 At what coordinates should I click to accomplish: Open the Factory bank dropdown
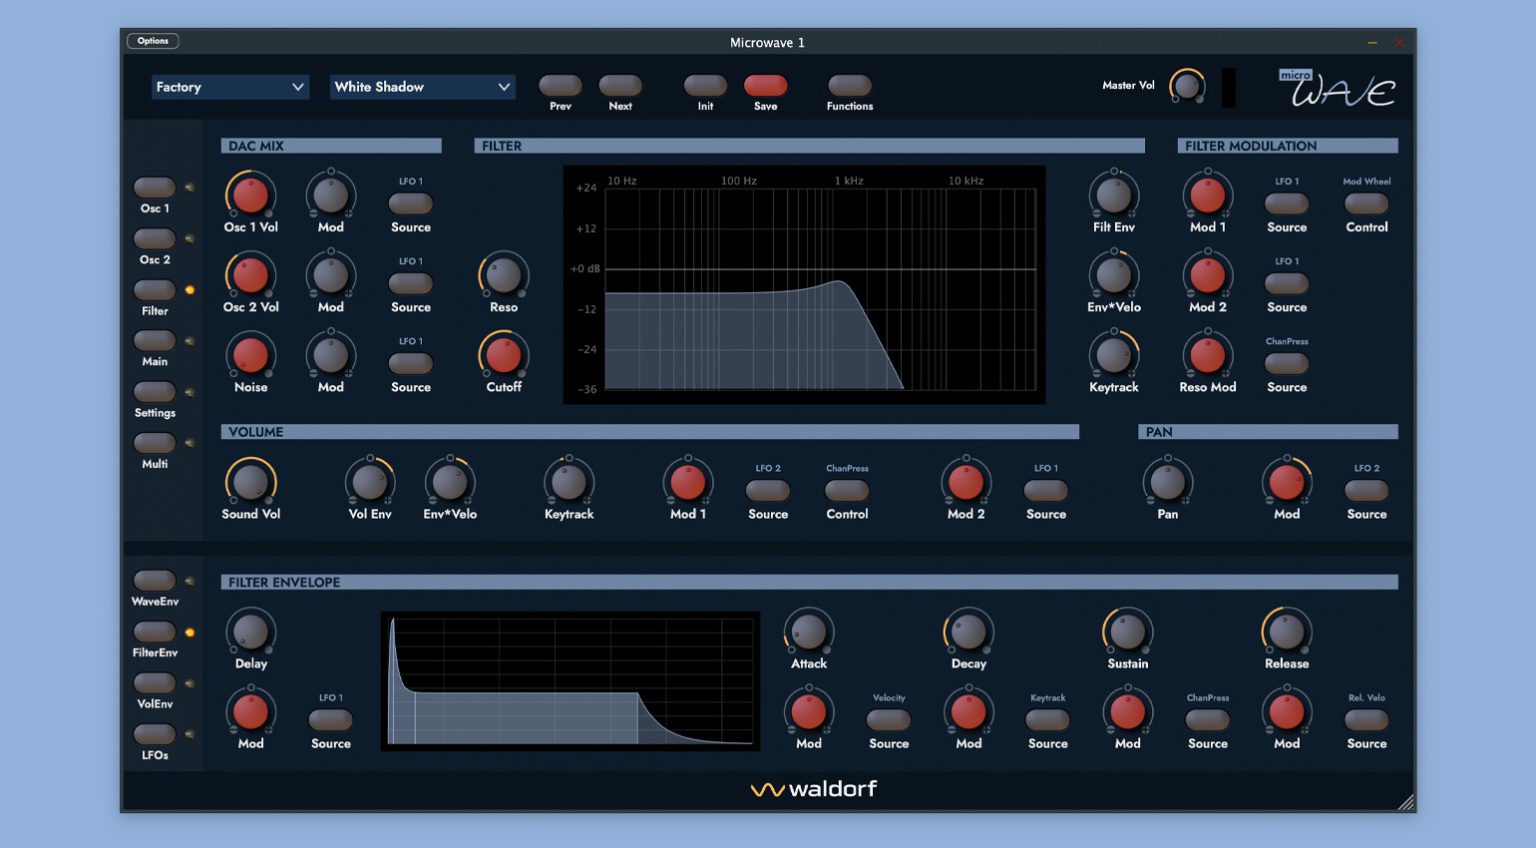229,87
